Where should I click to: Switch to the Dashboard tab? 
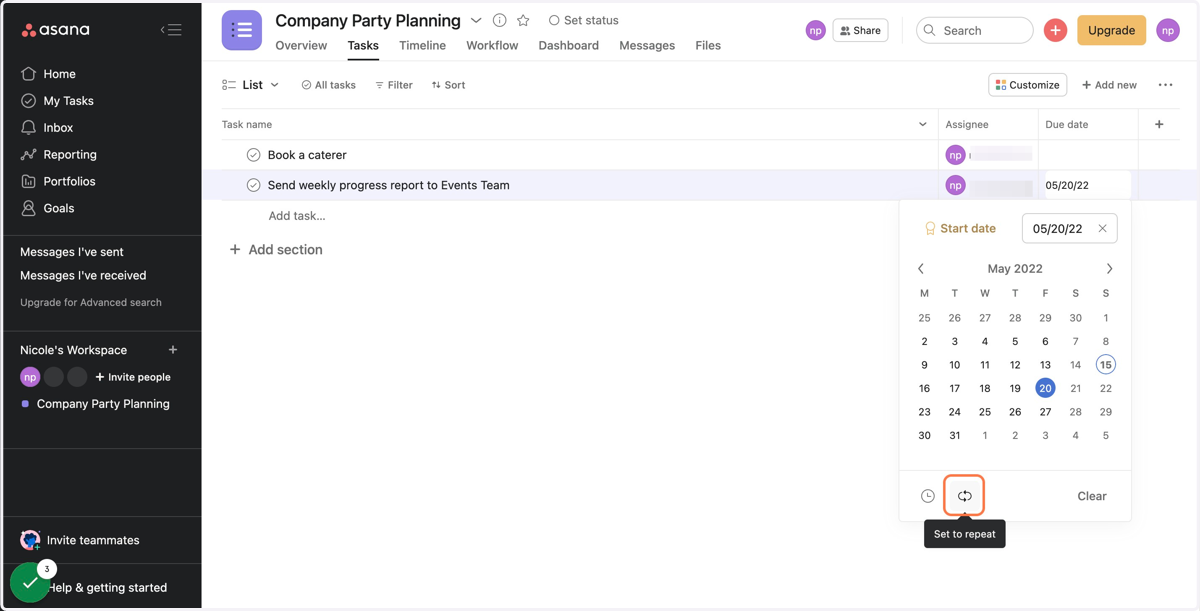[x=568, y=46]
